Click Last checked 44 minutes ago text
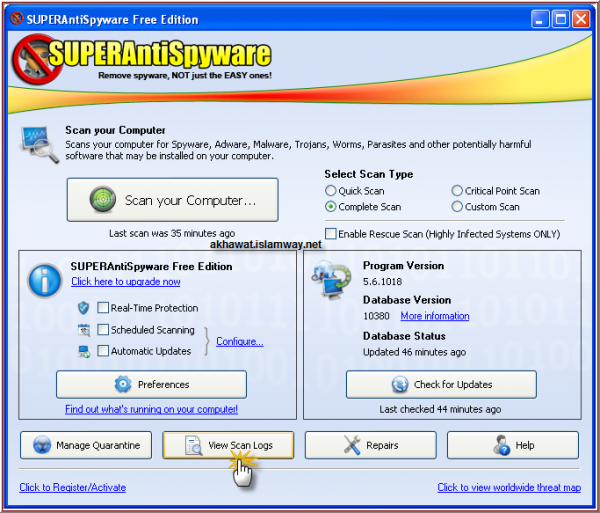600x513 pixels. coord(440,409)
